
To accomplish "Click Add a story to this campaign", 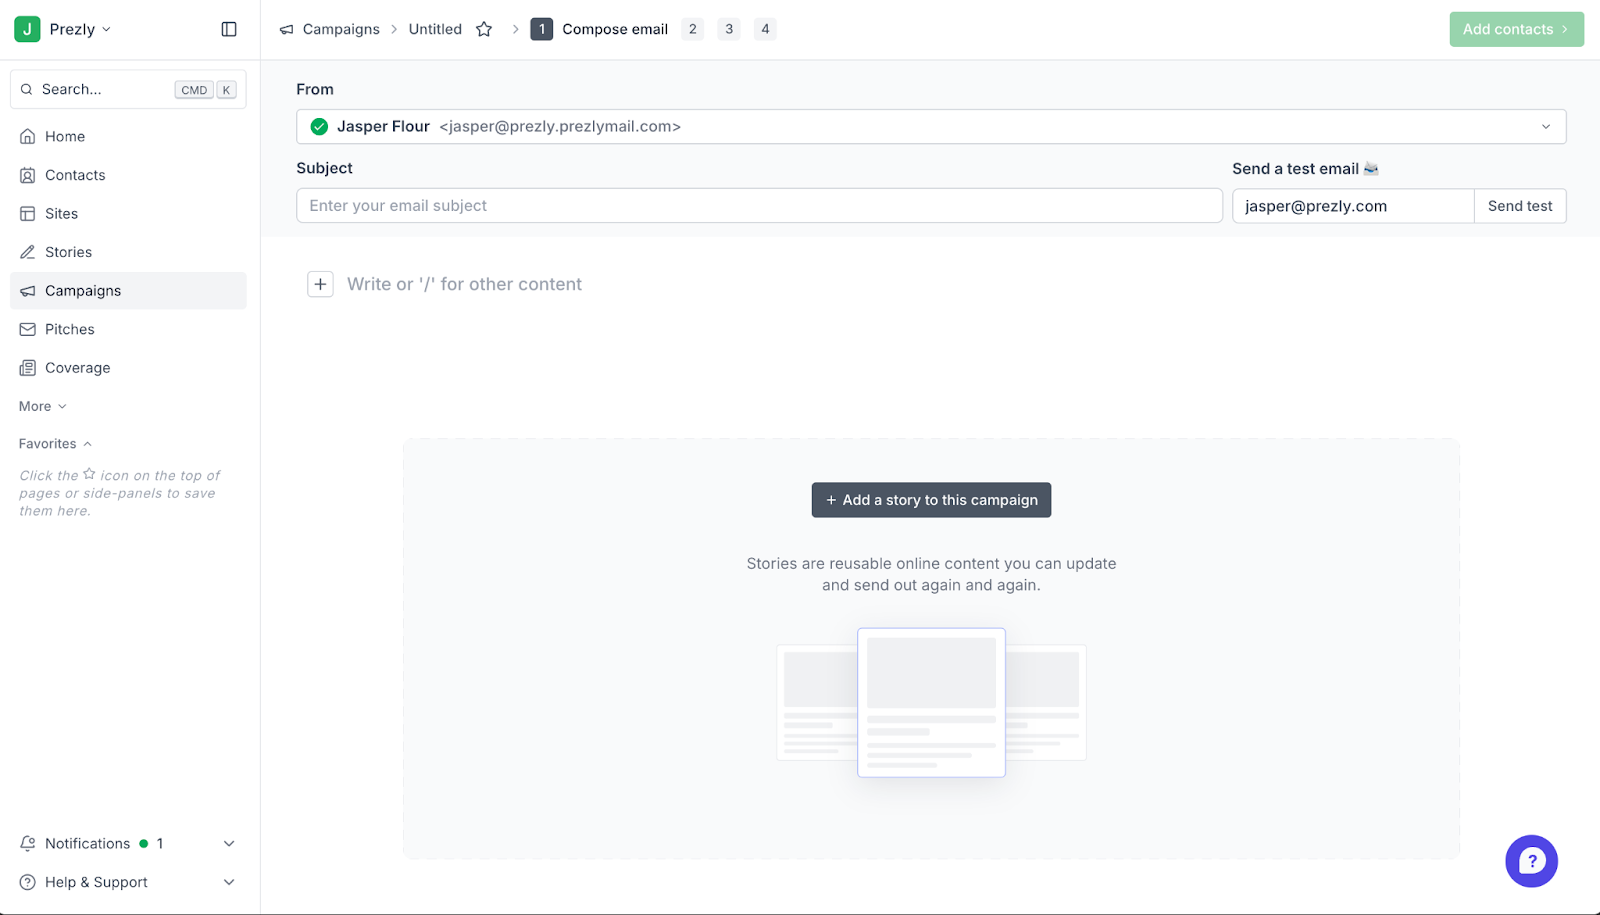I will coord(931,500).
